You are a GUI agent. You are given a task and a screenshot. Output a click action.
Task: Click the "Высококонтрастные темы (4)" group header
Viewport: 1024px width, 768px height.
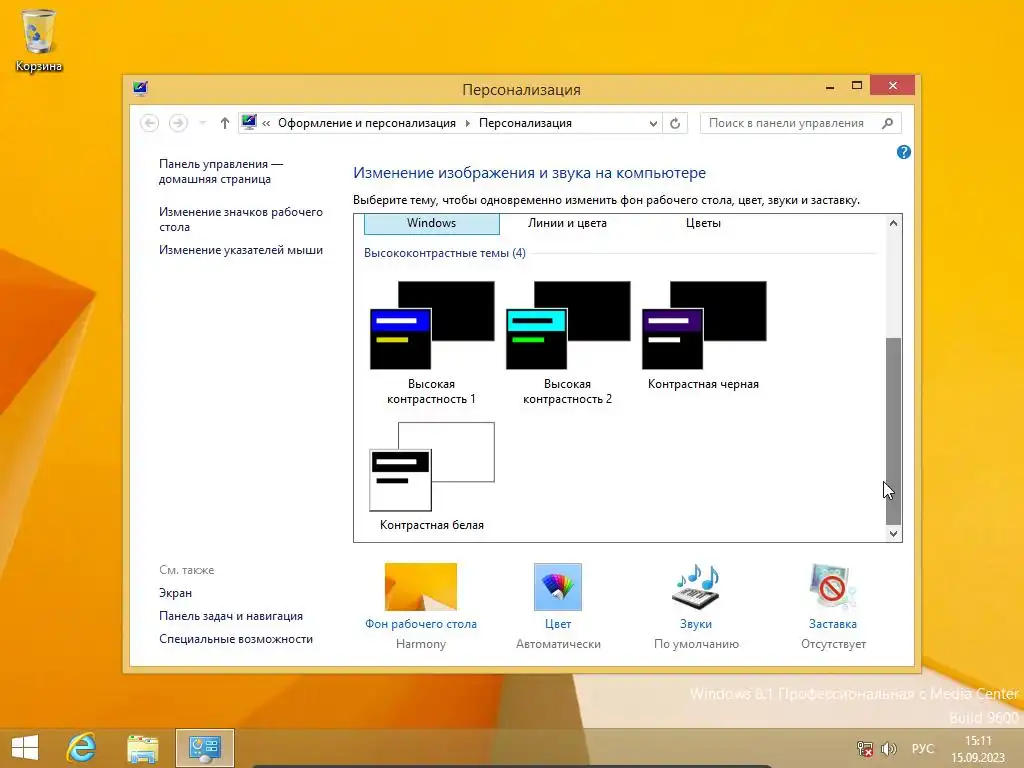pos(445,253)
